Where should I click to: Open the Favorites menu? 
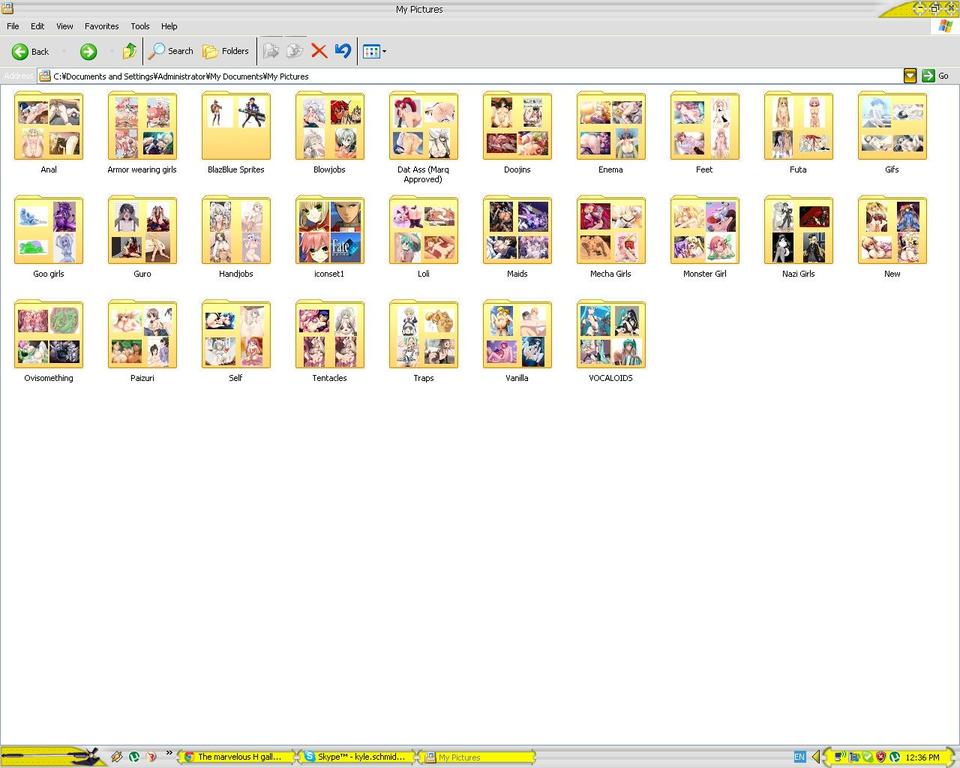tap(101, 26)
